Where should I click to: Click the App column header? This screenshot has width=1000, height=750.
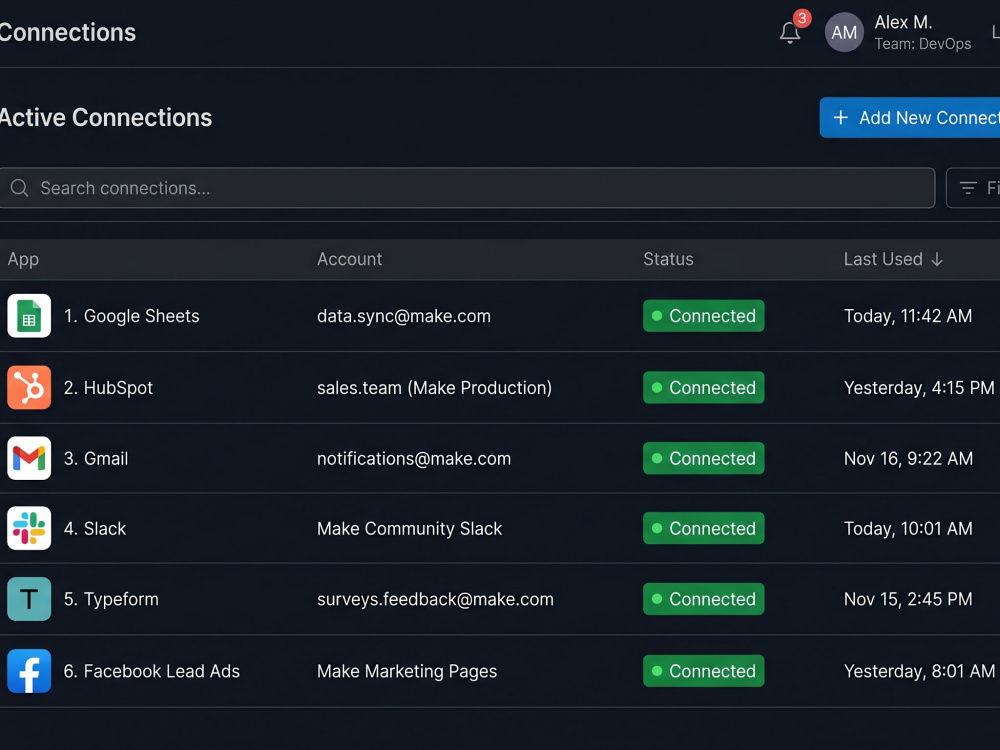point(23,259)
